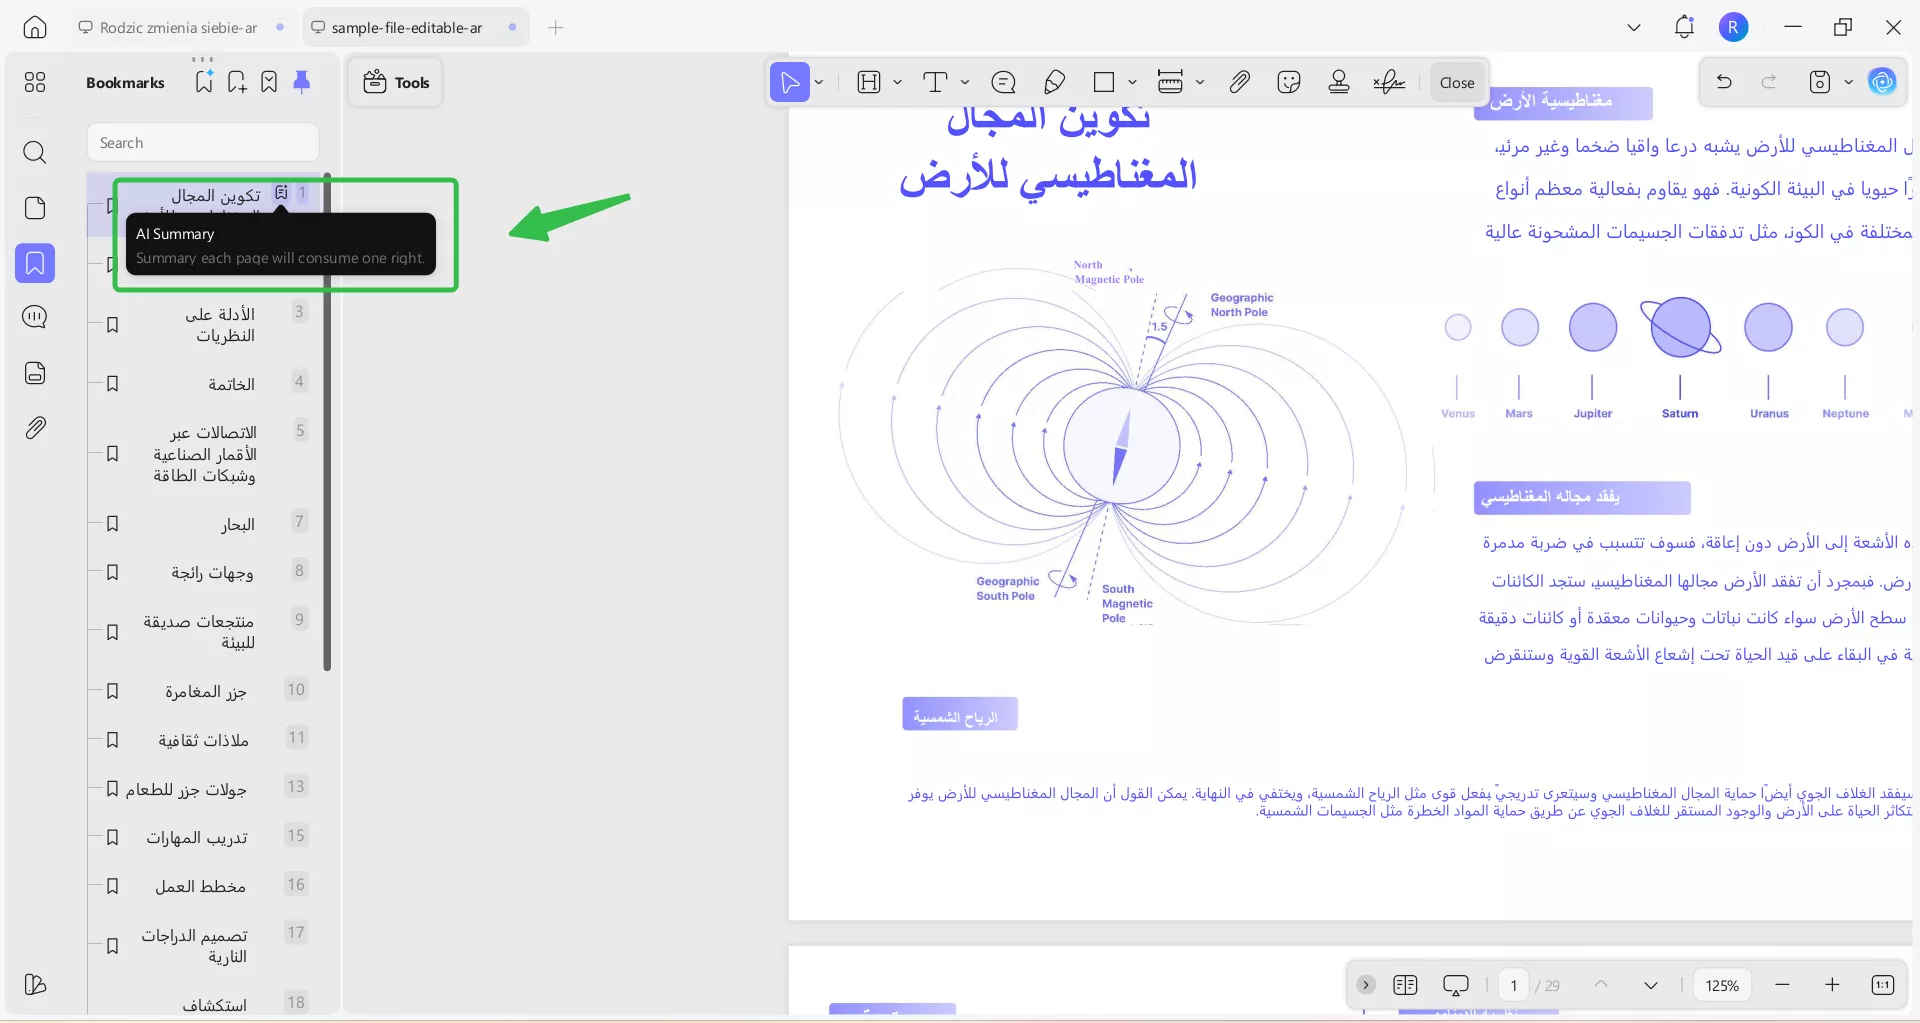Open the Shape tool dropdown
The image size is (1920, 1023).
(x=1132, y=82)
